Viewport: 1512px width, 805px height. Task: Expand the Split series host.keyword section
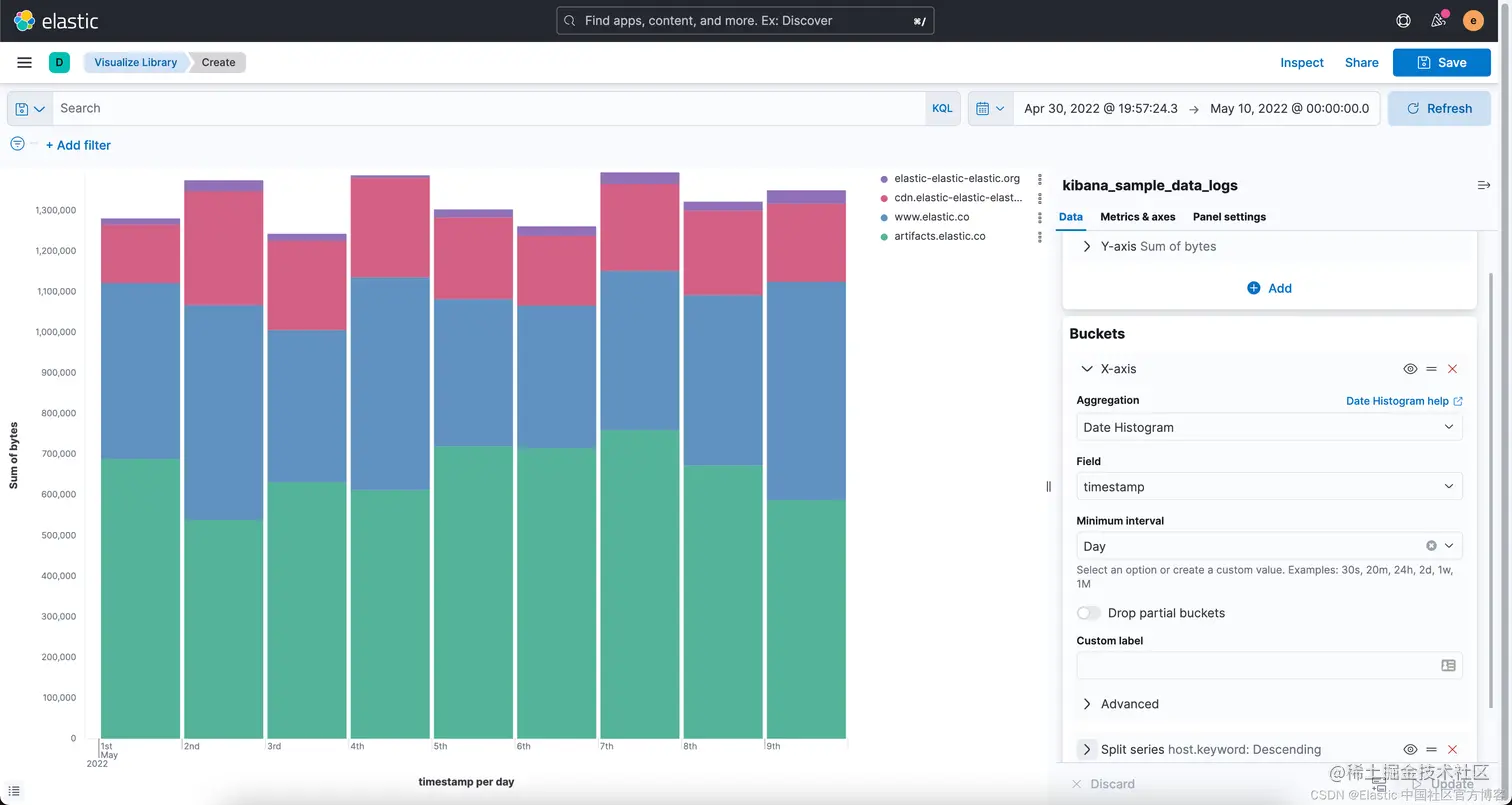1087,749
